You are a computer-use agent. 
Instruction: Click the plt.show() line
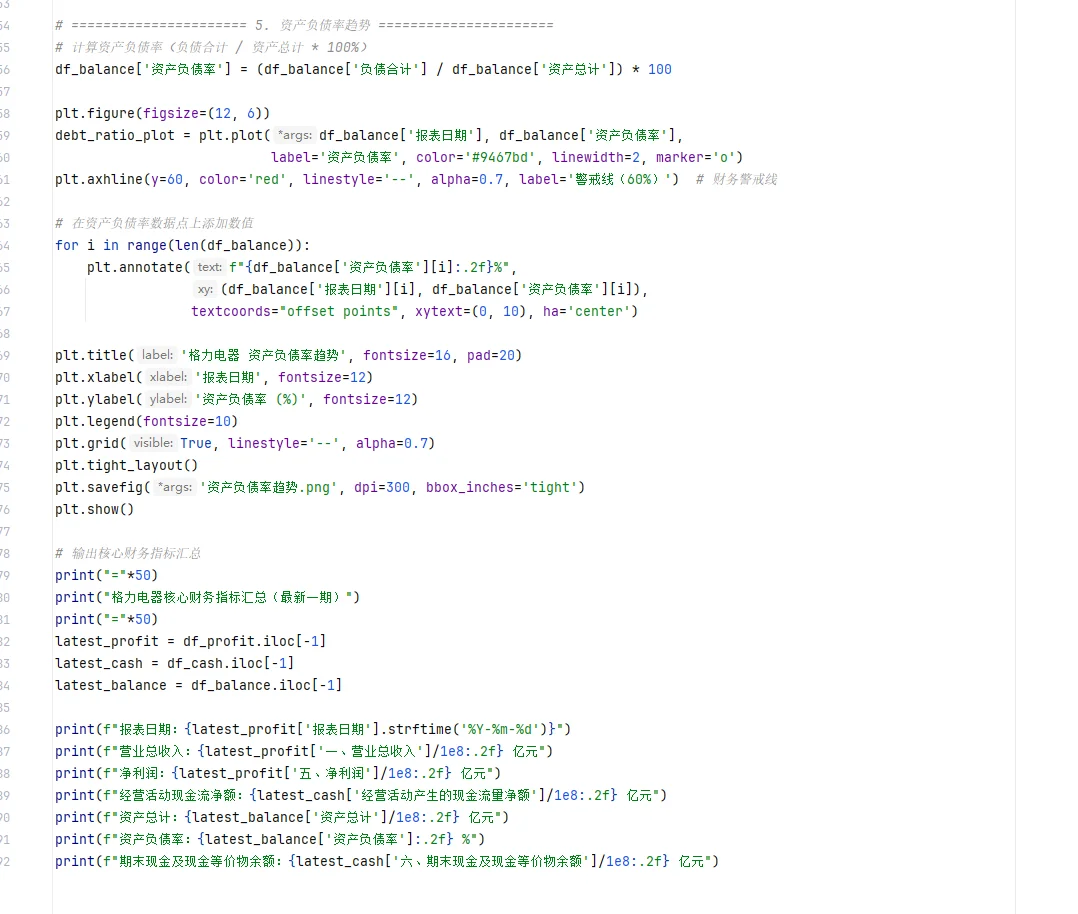[x=95, y=510]
